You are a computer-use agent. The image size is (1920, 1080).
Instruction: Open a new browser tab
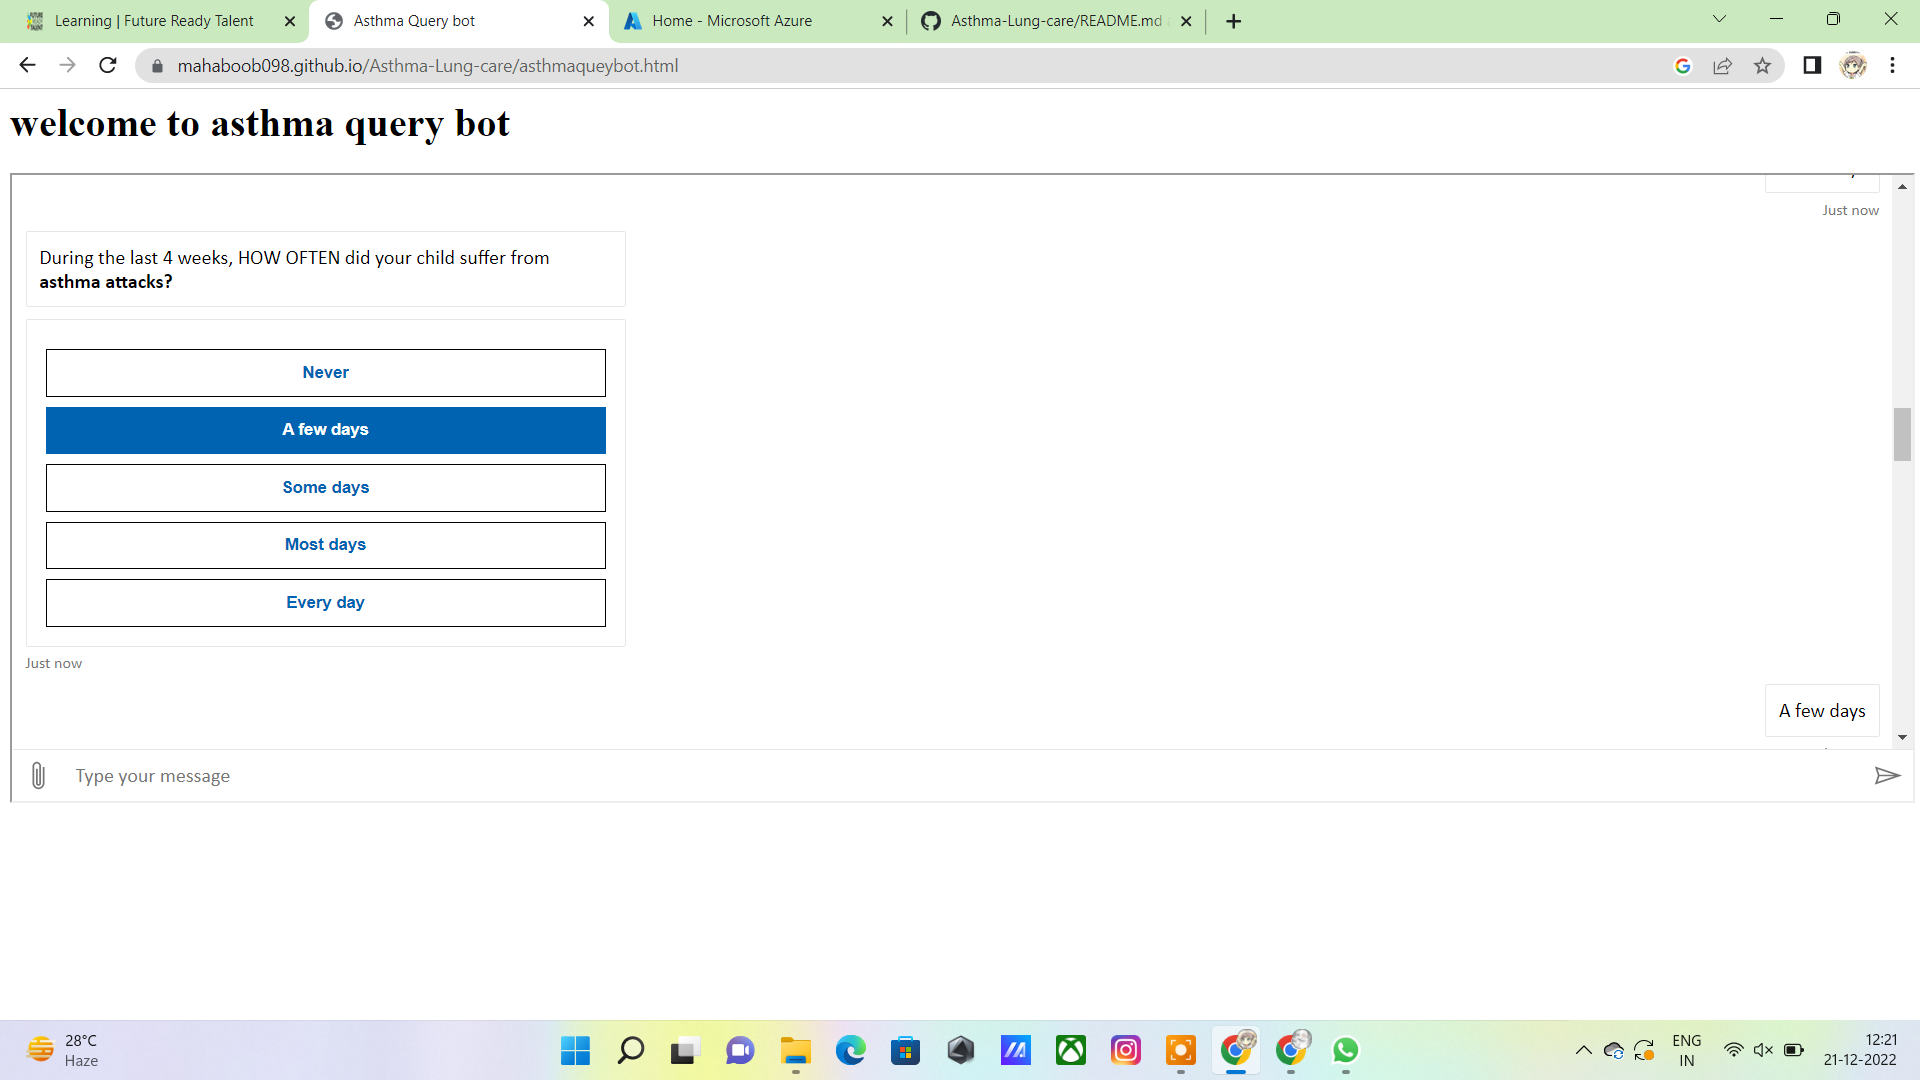click(1234, 21)
